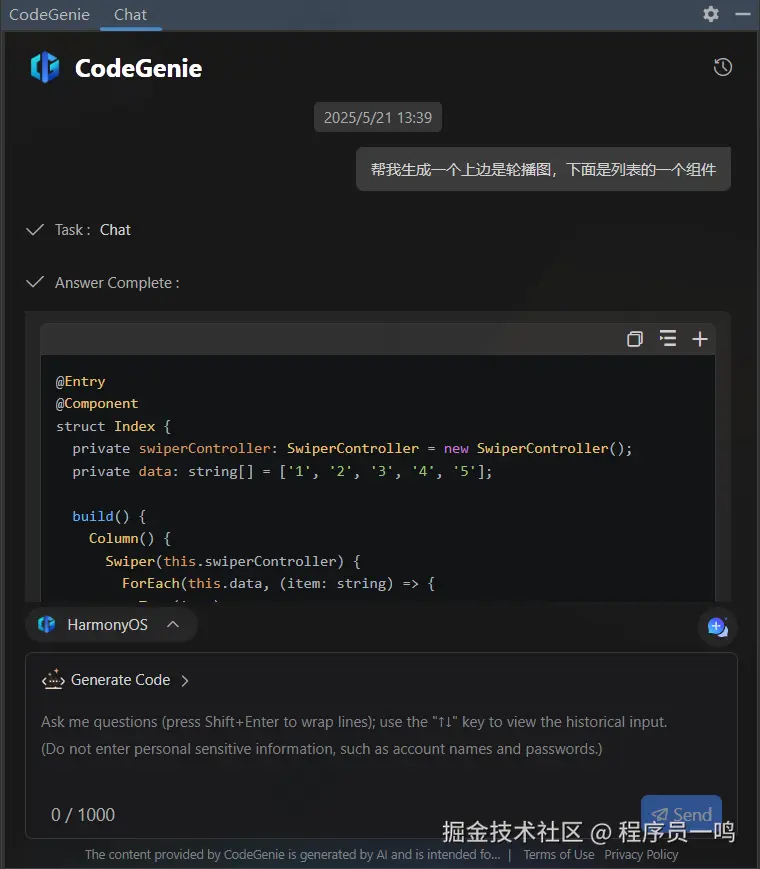Screen dimensions: 760x869
Task: Click the 'struct Index {' code line
Action: (x=113, y=426)
